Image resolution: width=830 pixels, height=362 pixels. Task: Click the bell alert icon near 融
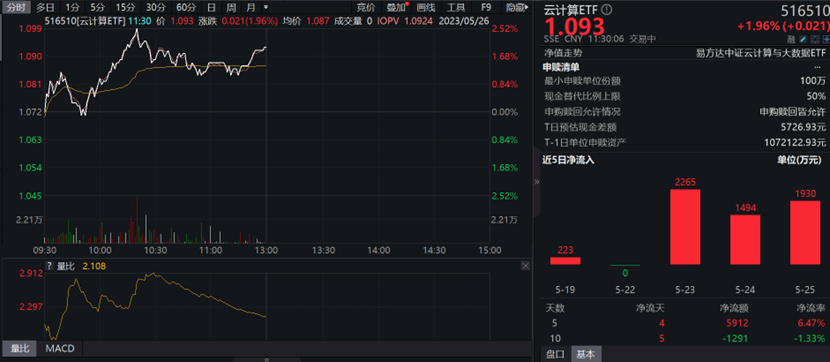[814, 39]
